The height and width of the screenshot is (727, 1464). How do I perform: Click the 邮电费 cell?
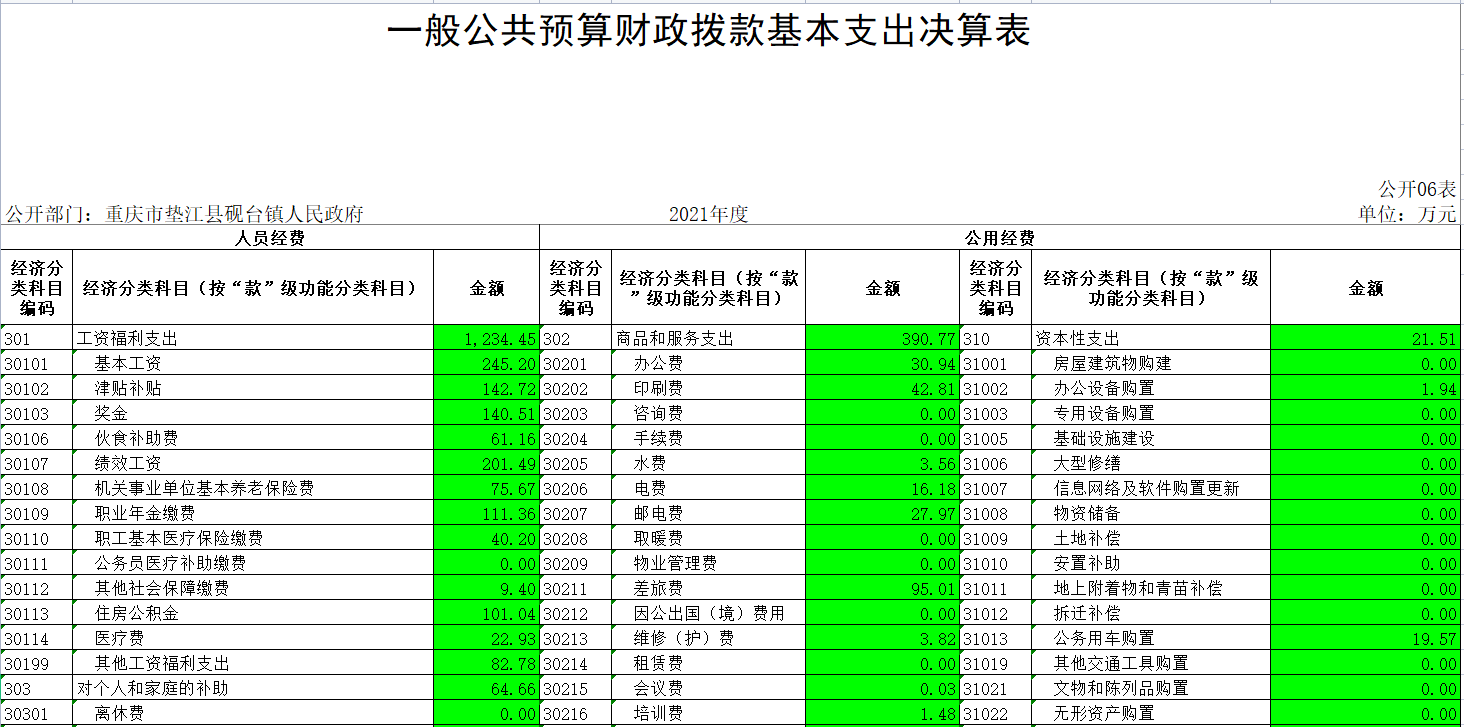pos(708,513)
